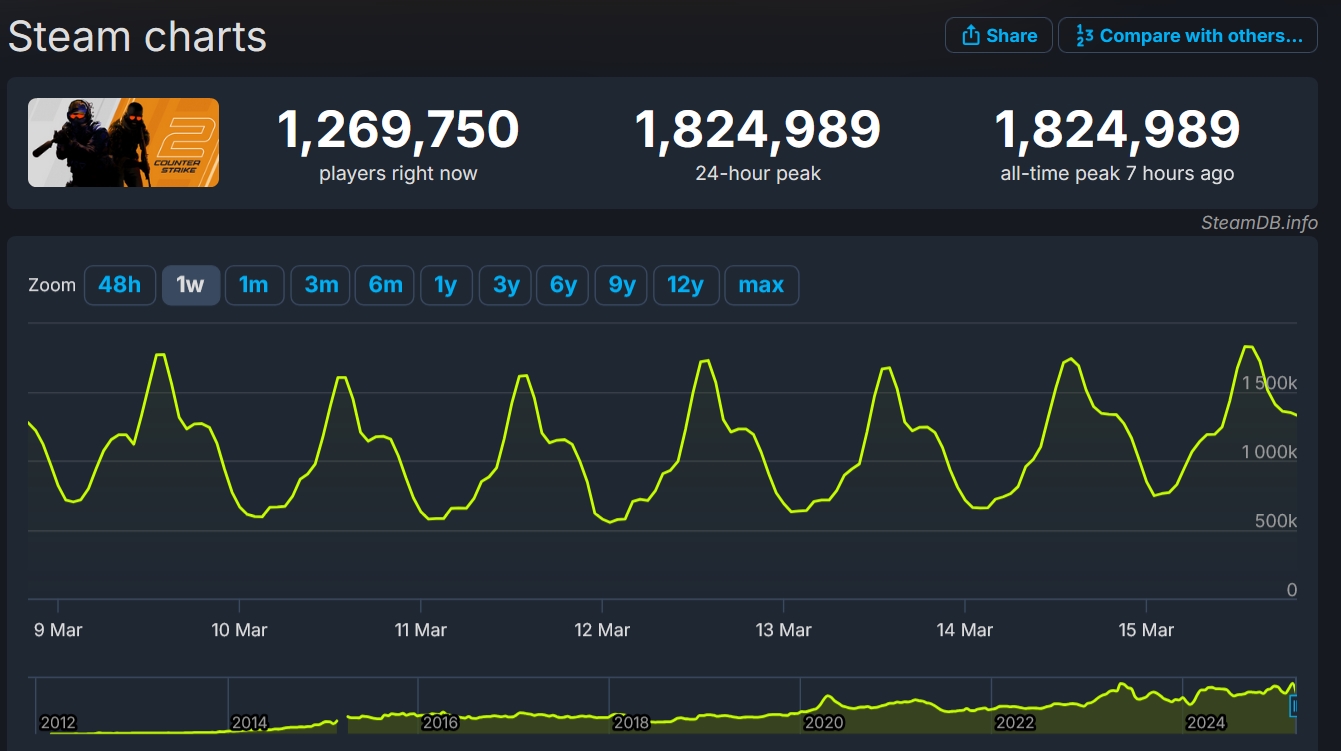
Task: Show the max chart range
Action: point(761,285)
